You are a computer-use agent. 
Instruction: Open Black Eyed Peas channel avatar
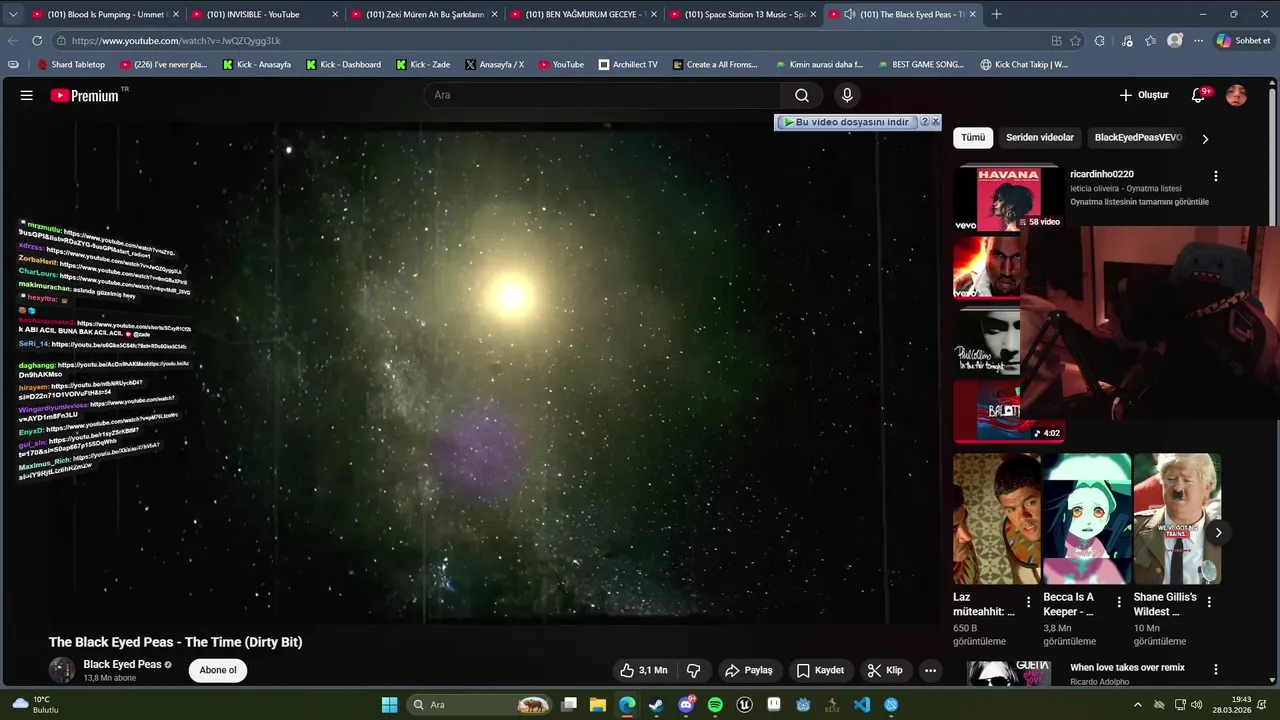(x=62, y=670)
